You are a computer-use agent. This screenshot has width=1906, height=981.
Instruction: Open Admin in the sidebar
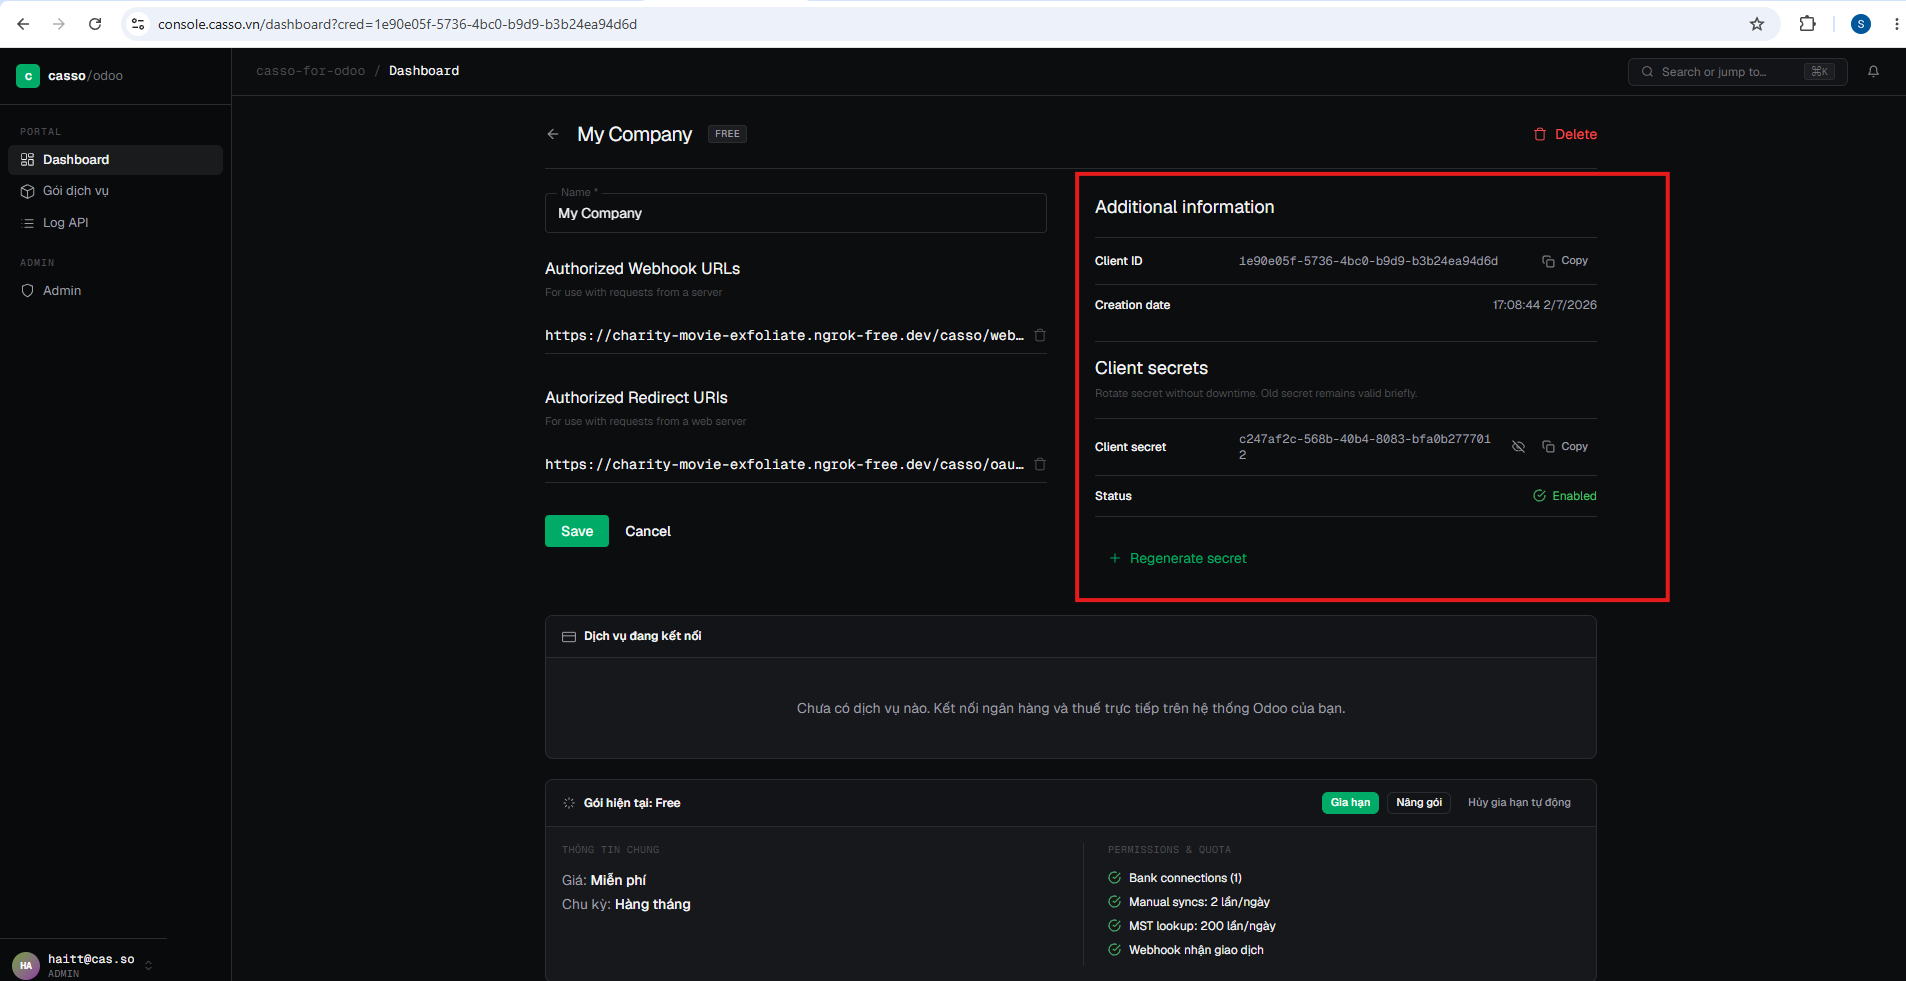(115, 291)
